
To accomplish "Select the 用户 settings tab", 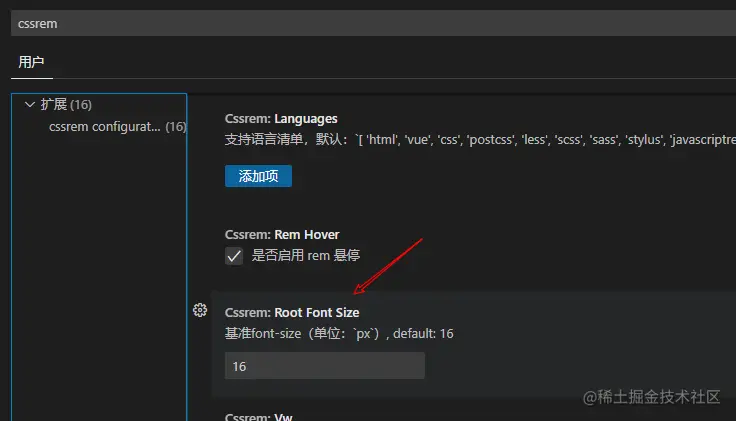I will [31, 62].
